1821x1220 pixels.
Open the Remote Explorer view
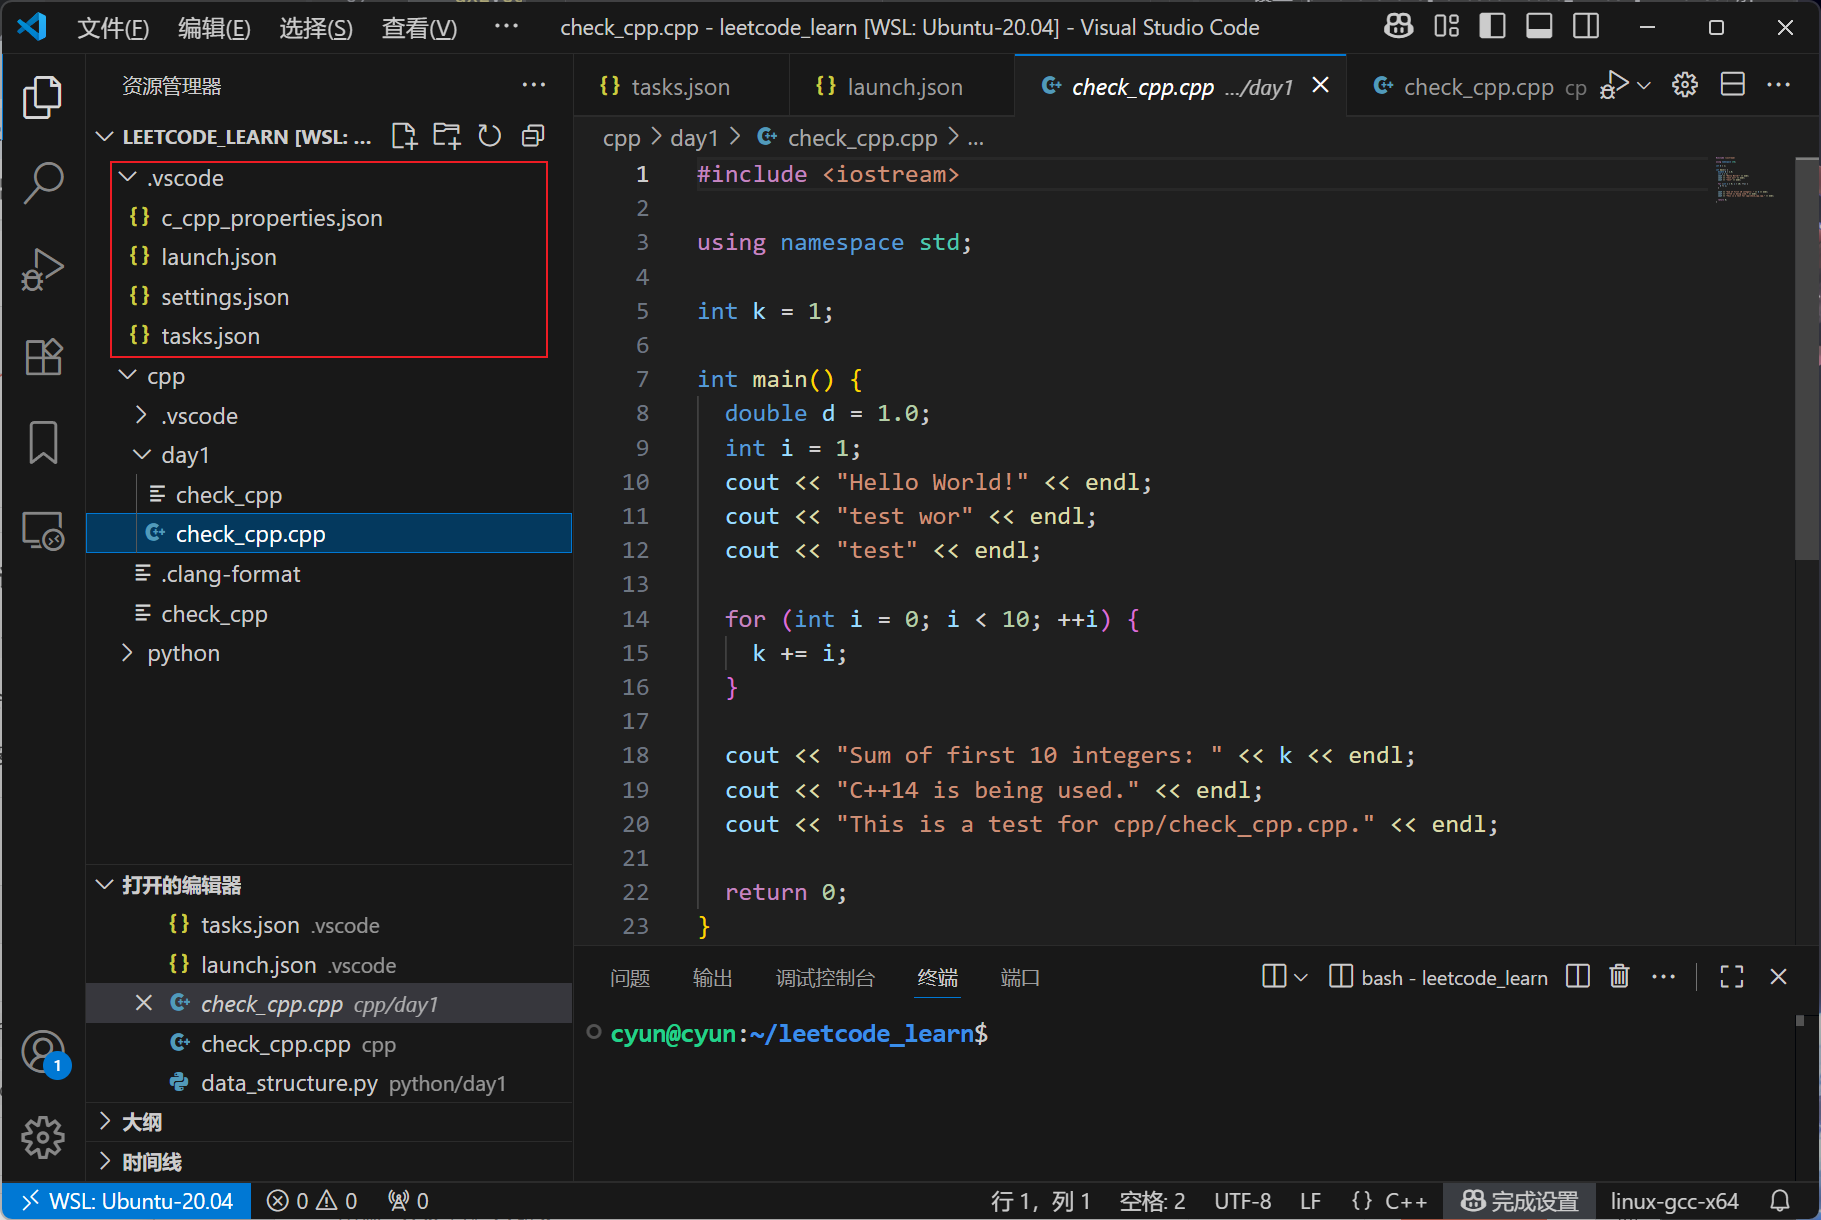pyautogui.click(x=42, y=530)
